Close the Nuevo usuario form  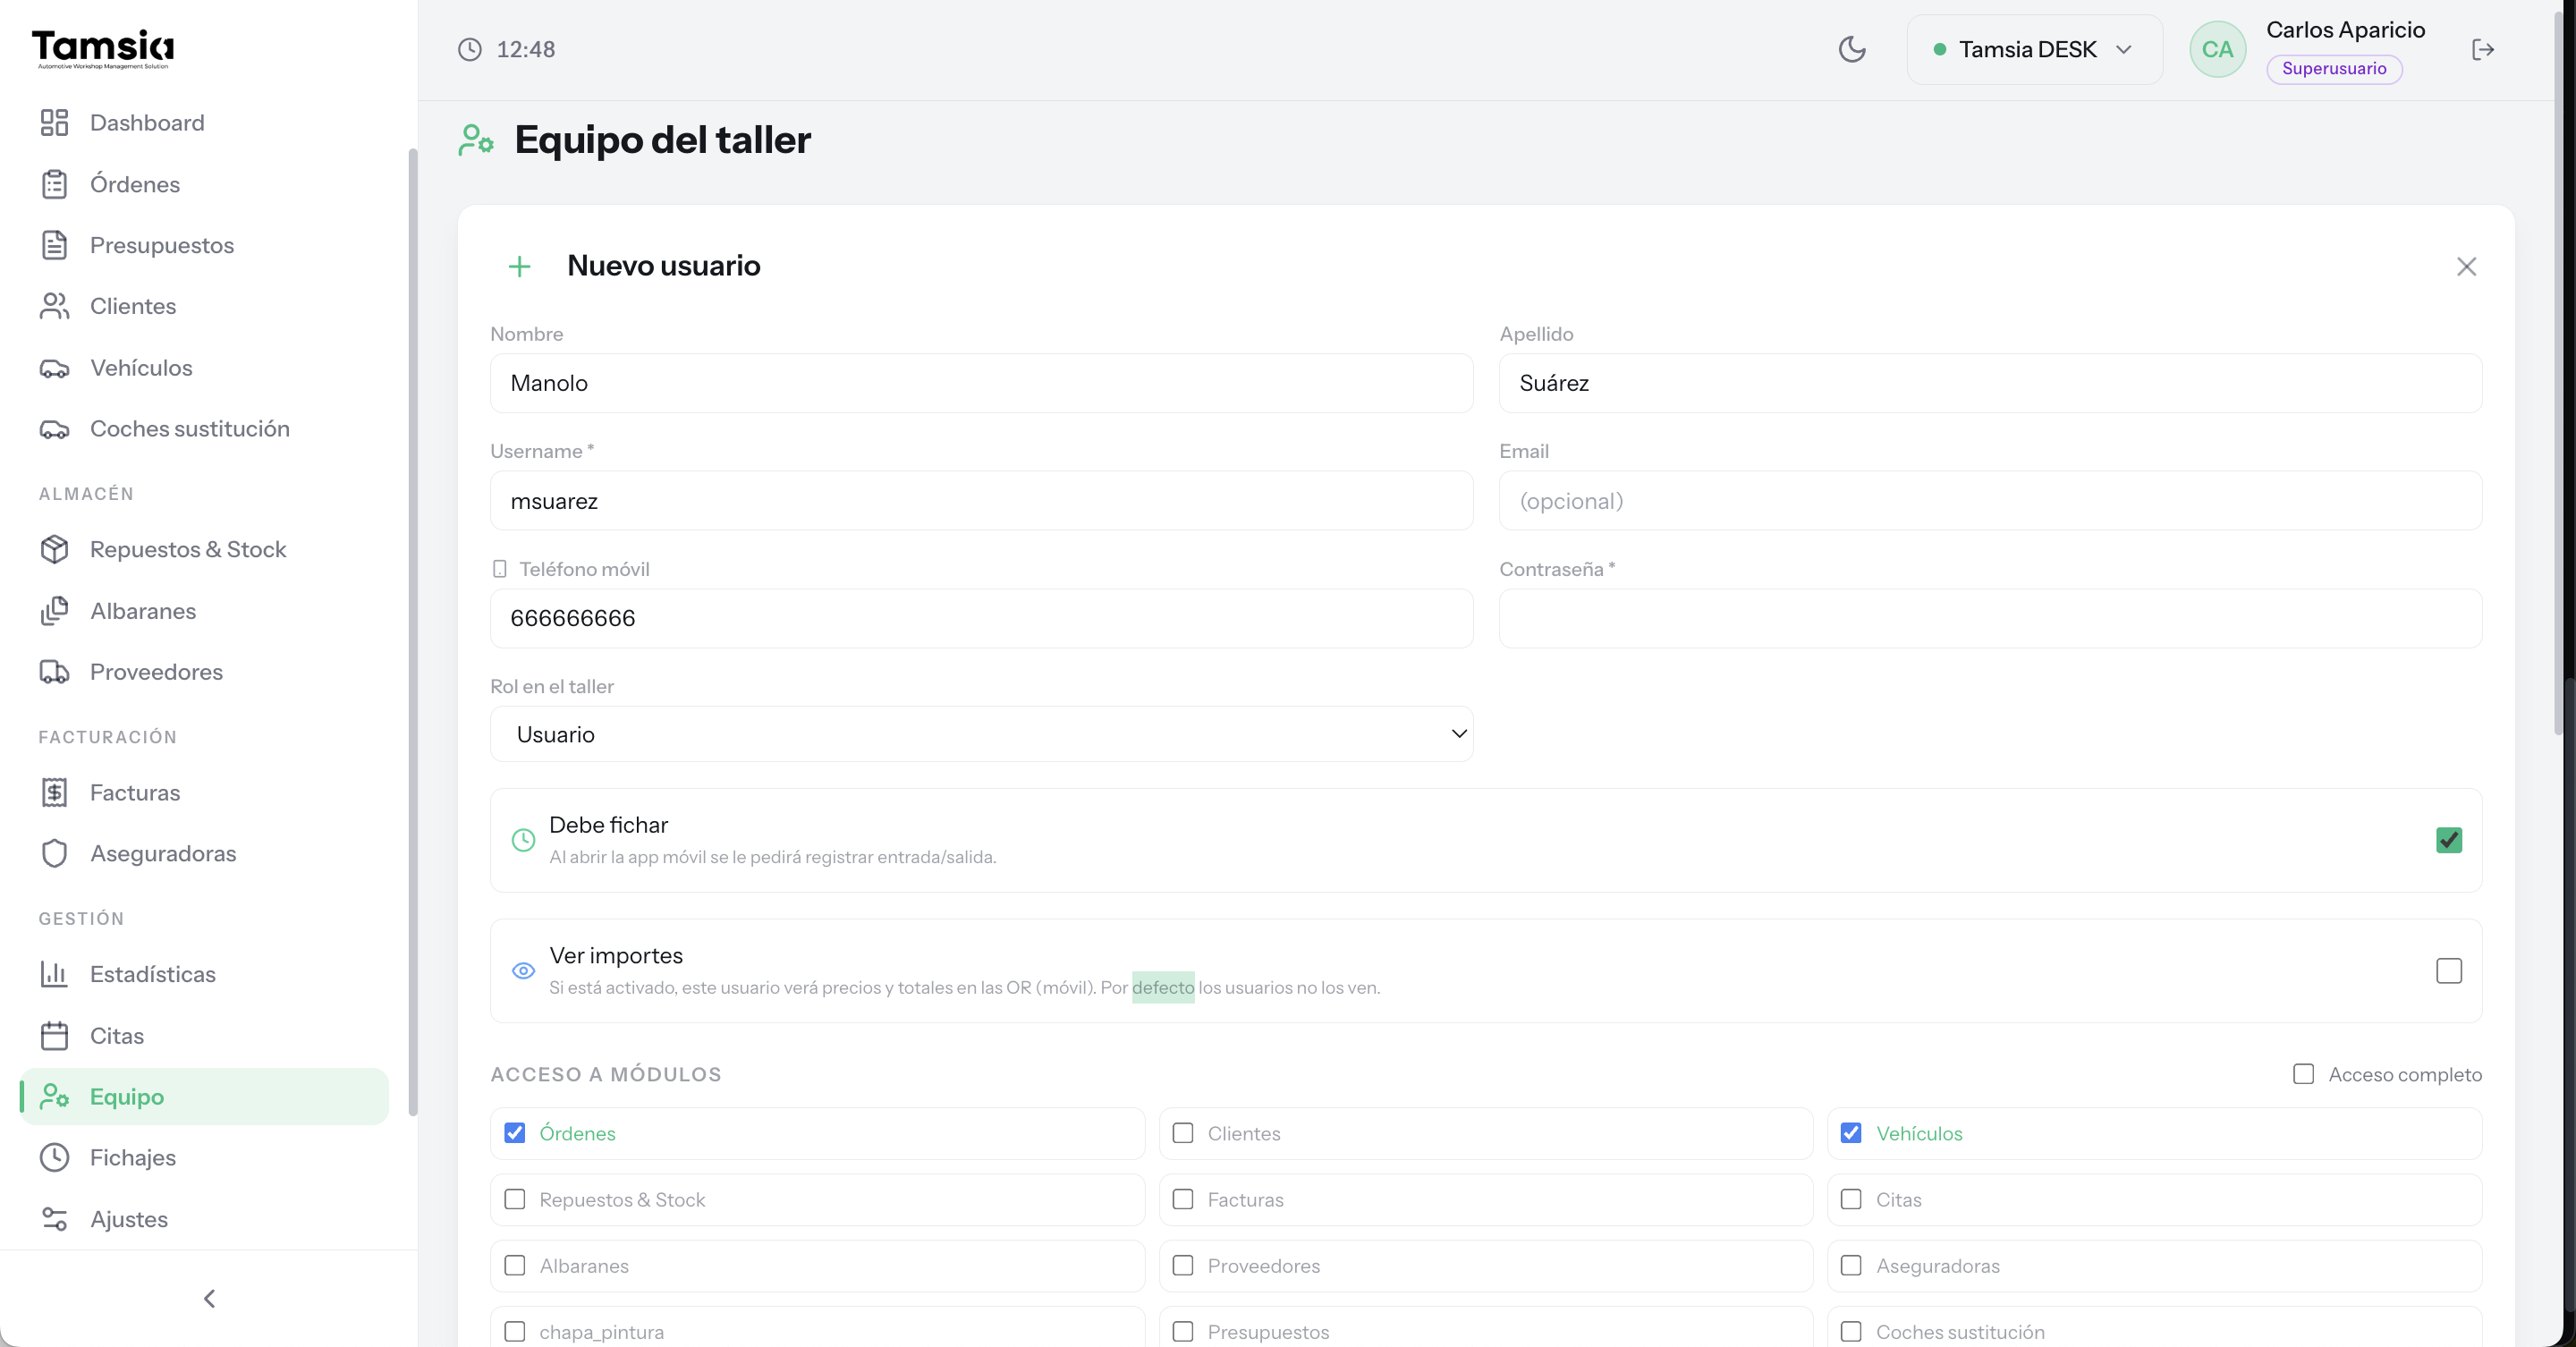[2466, 266]
